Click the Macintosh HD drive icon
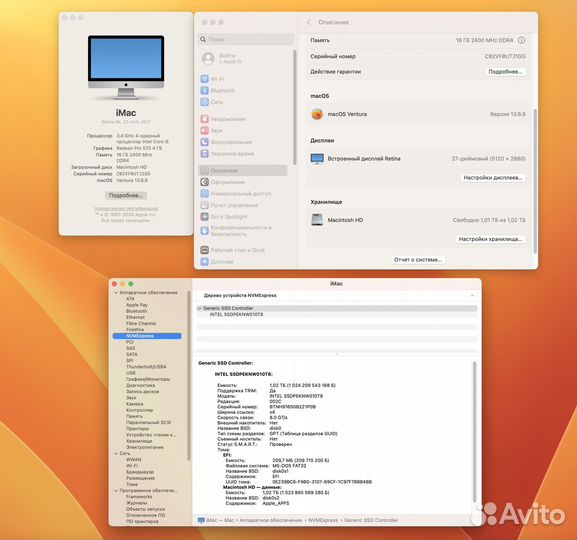This screenshot has width=577, height=540. coord(317,220)
